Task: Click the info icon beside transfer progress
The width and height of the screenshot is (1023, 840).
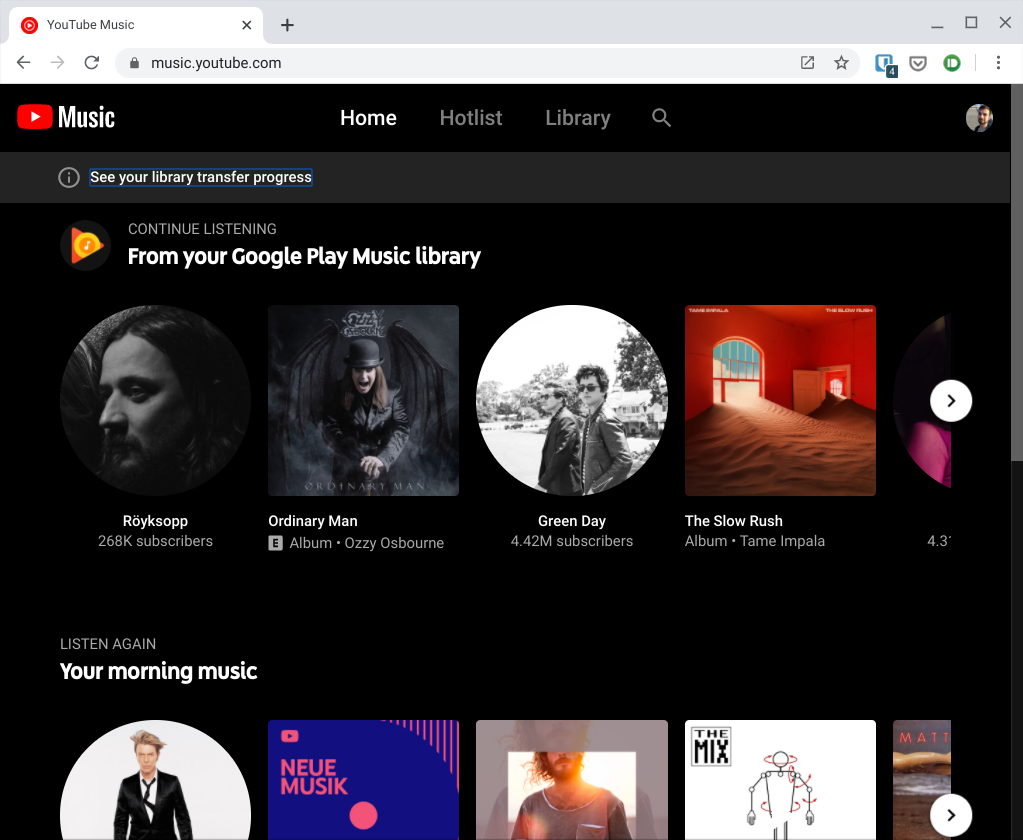Action: coord(68,177)
